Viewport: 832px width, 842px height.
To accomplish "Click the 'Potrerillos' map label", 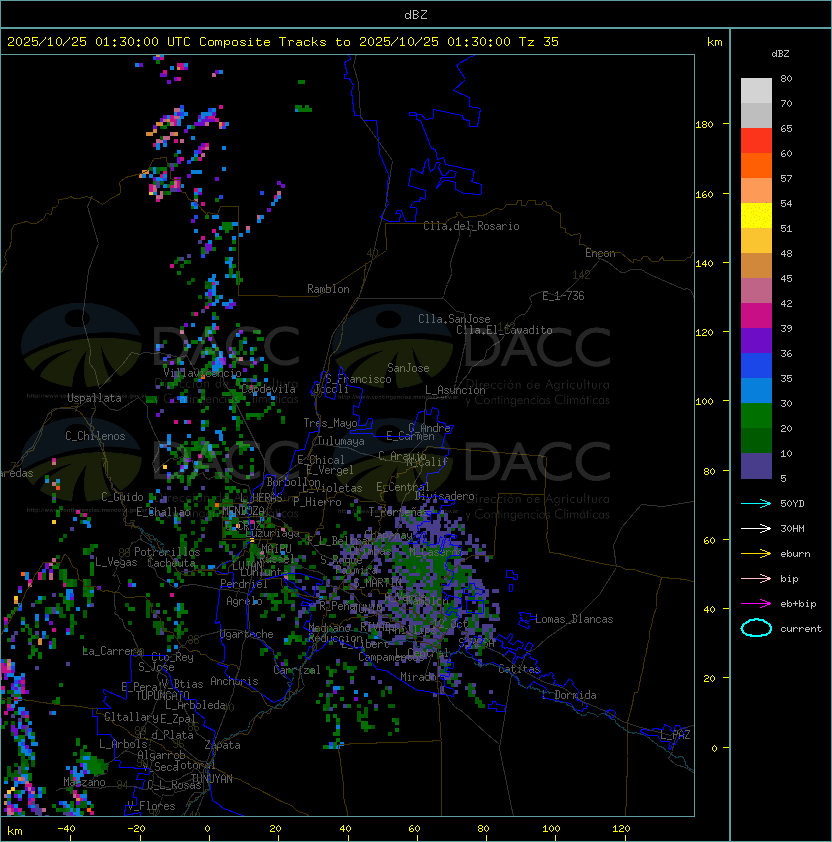I will tap(167, 552).
